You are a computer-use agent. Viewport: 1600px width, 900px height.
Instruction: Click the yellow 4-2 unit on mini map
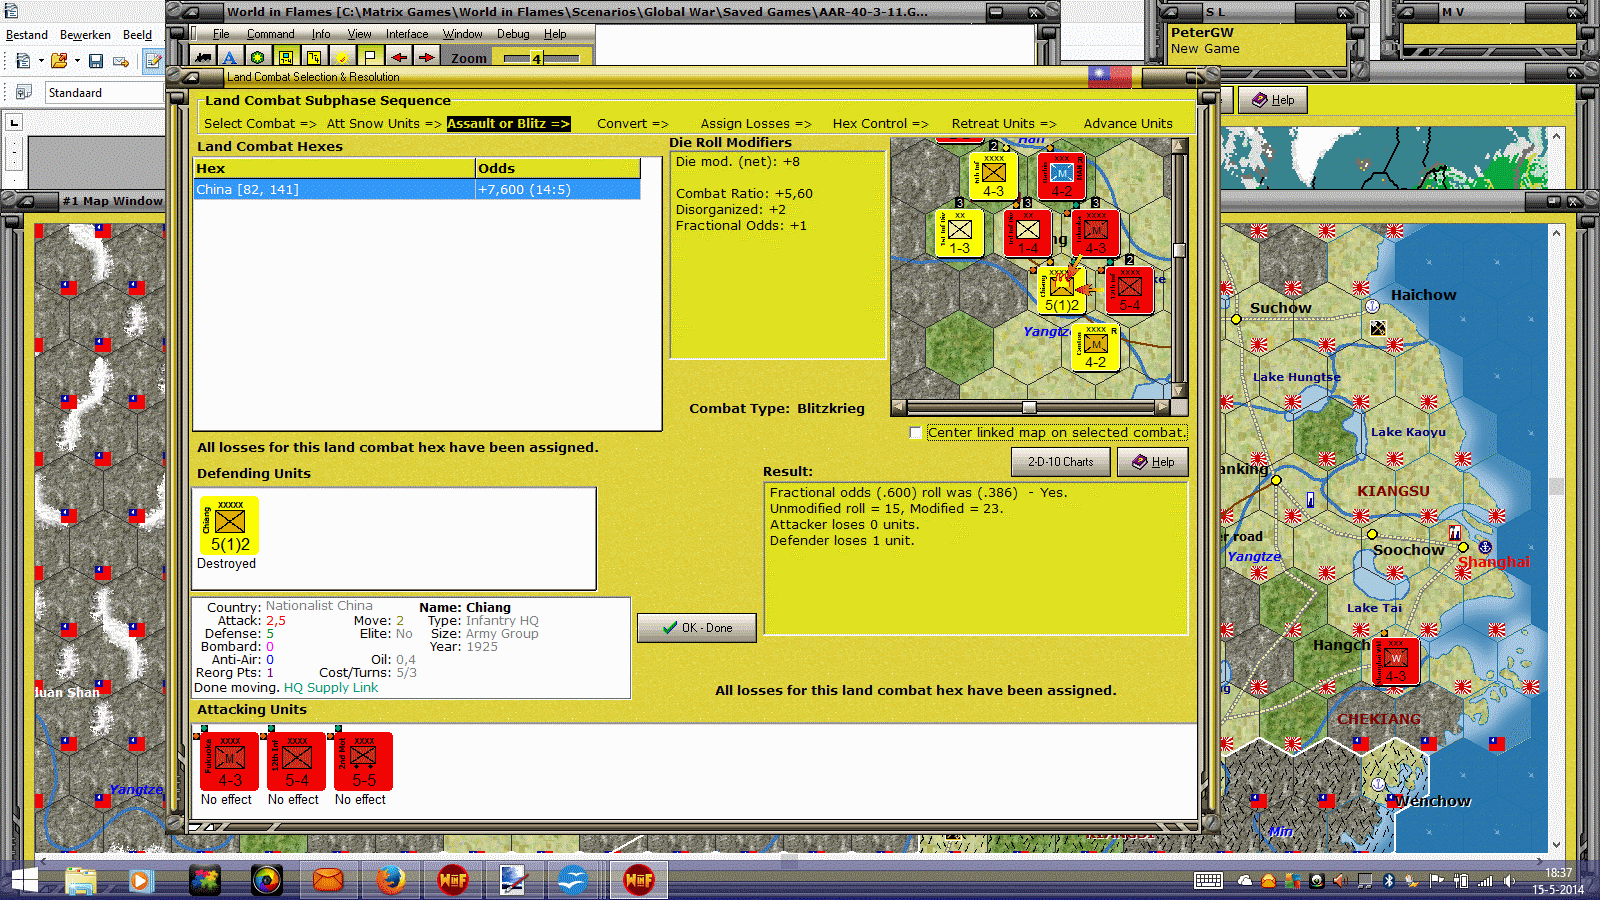click(x=1095, y=346)
